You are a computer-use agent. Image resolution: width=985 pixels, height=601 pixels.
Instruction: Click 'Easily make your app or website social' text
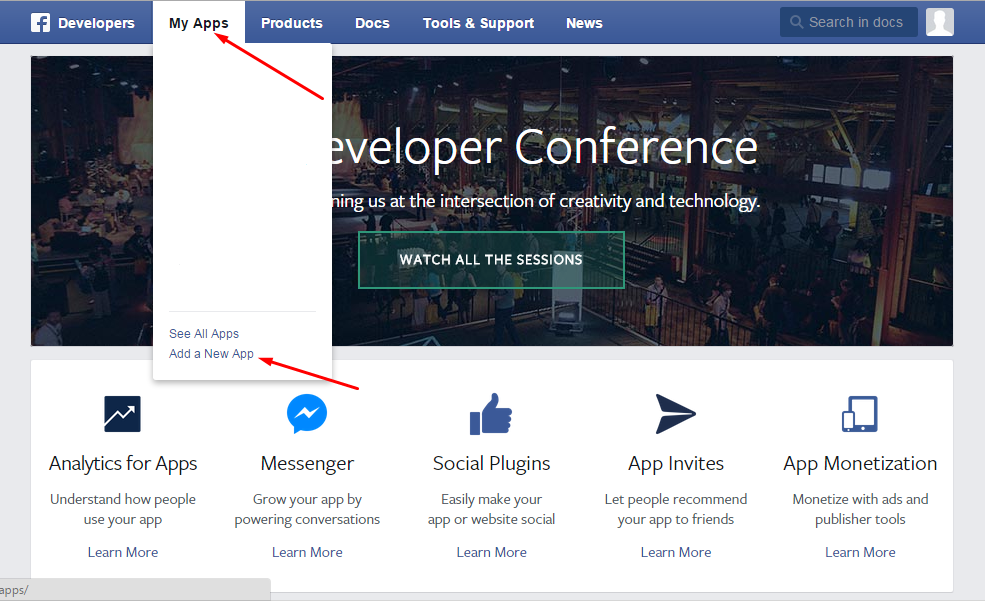point(491,509)
